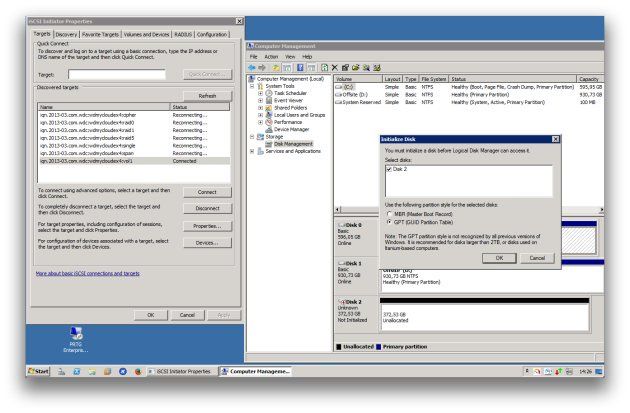Click the Up one level folder icon
The height and width of the screenshot is (413, 630).
tap(276, 67)
